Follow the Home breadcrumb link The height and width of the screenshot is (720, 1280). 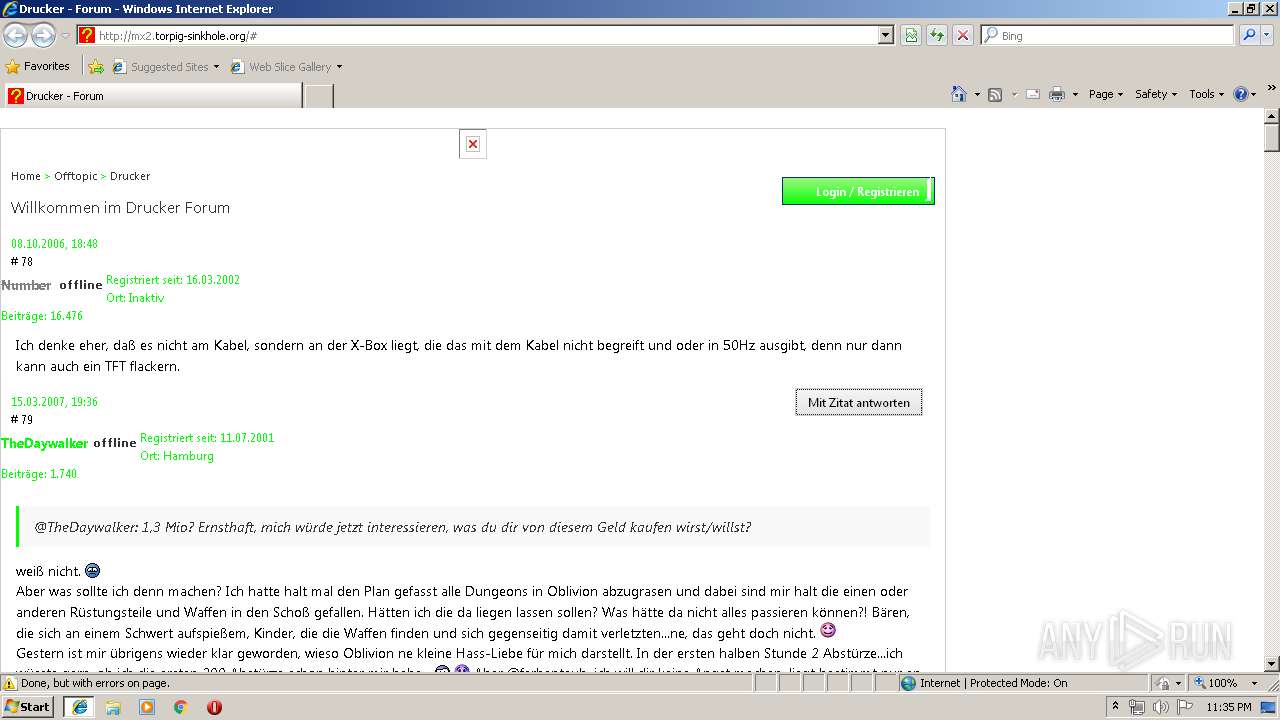[26, 176]
